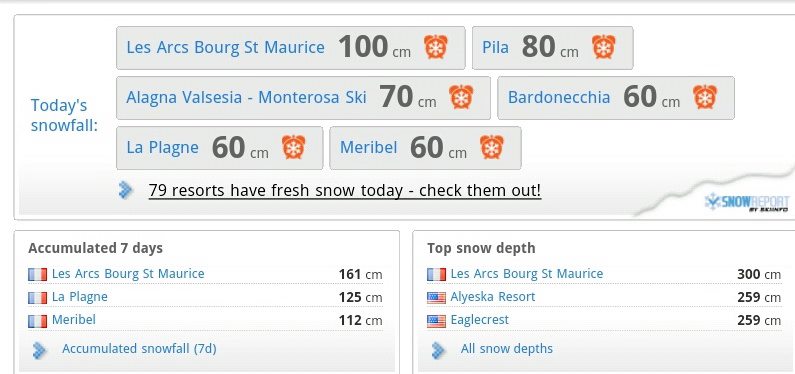Open Les Arcs Bourg St Maurice in today's snowfall
795x374 pixels.
(226, 48)
